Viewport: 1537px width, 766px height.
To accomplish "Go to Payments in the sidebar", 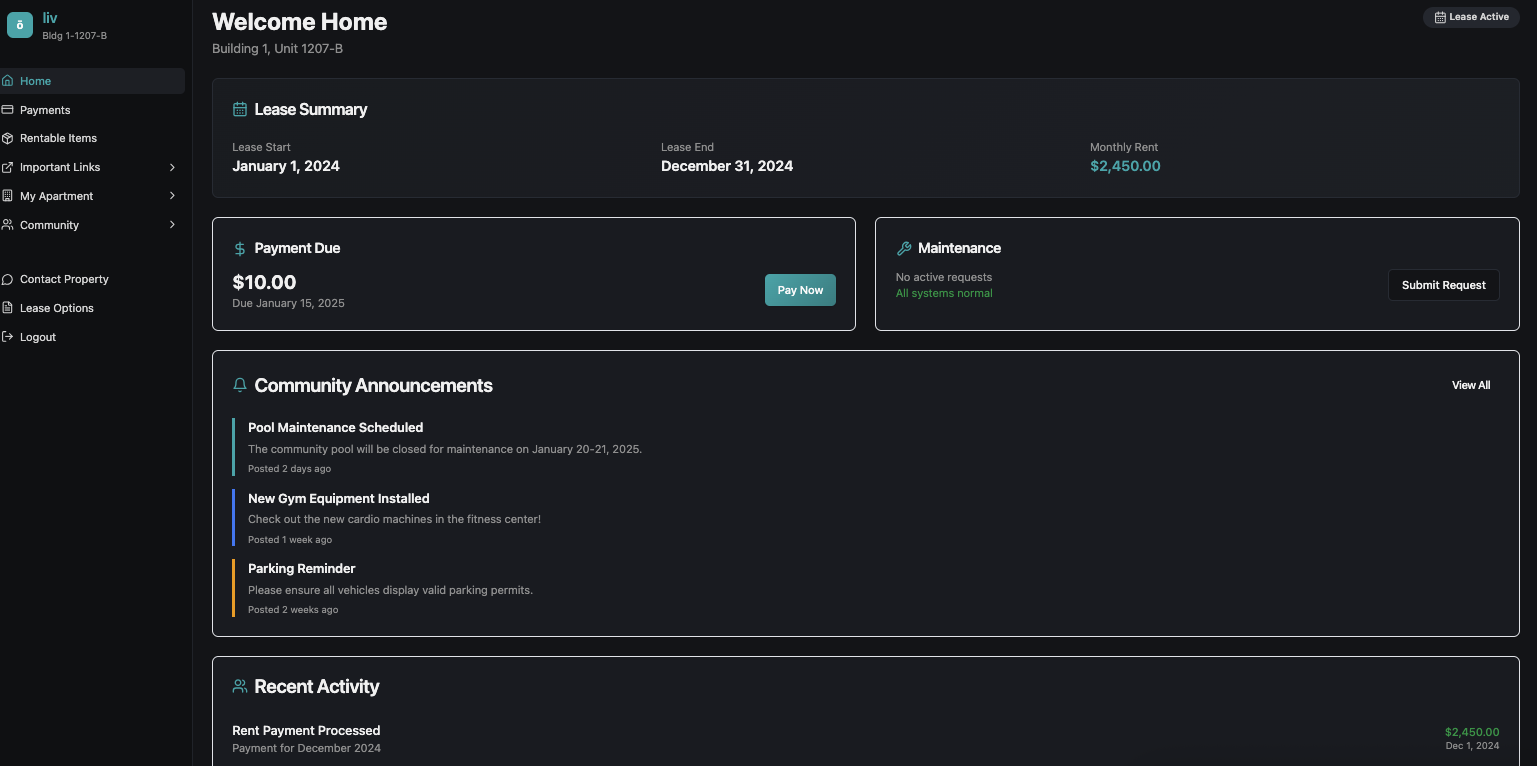I will [x=92, y=110].
